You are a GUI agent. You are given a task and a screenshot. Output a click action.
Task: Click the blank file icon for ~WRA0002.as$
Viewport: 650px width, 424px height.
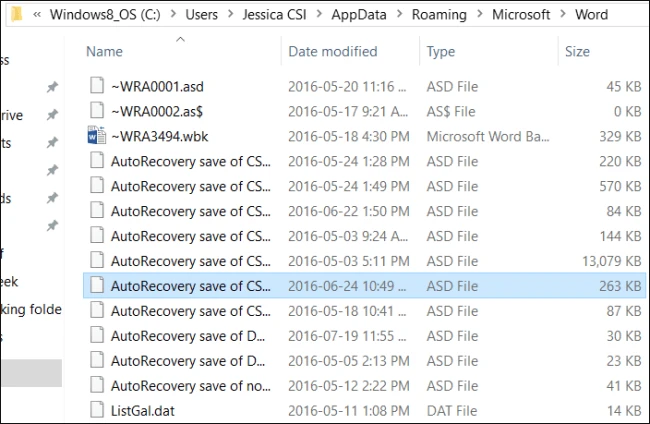coord(96,111)
